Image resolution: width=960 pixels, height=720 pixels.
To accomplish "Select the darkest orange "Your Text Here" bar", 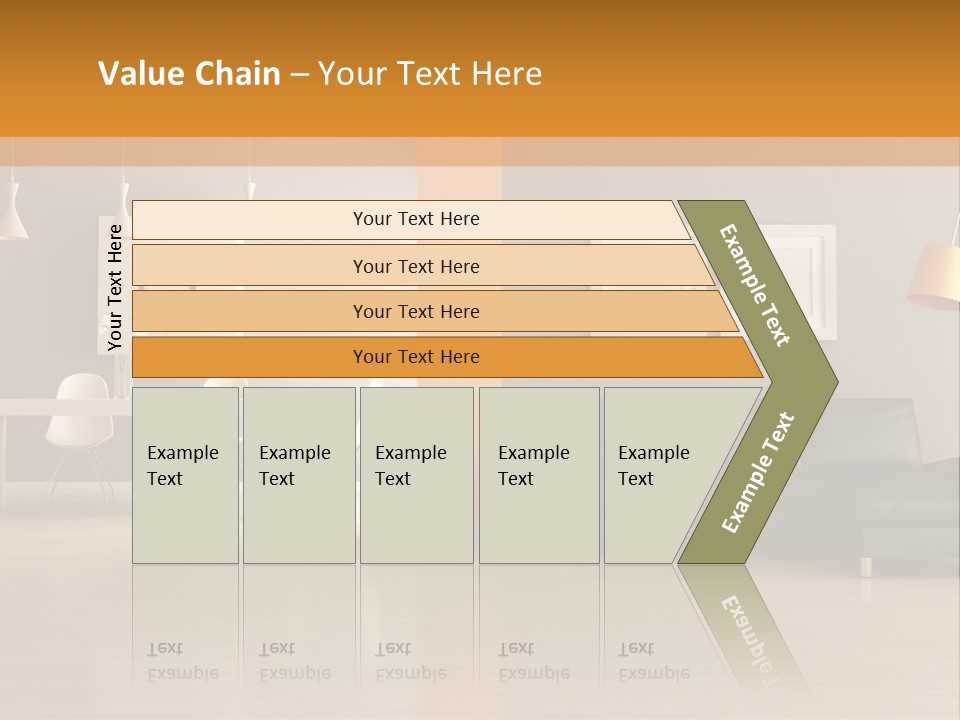I will tap(416, 357).
